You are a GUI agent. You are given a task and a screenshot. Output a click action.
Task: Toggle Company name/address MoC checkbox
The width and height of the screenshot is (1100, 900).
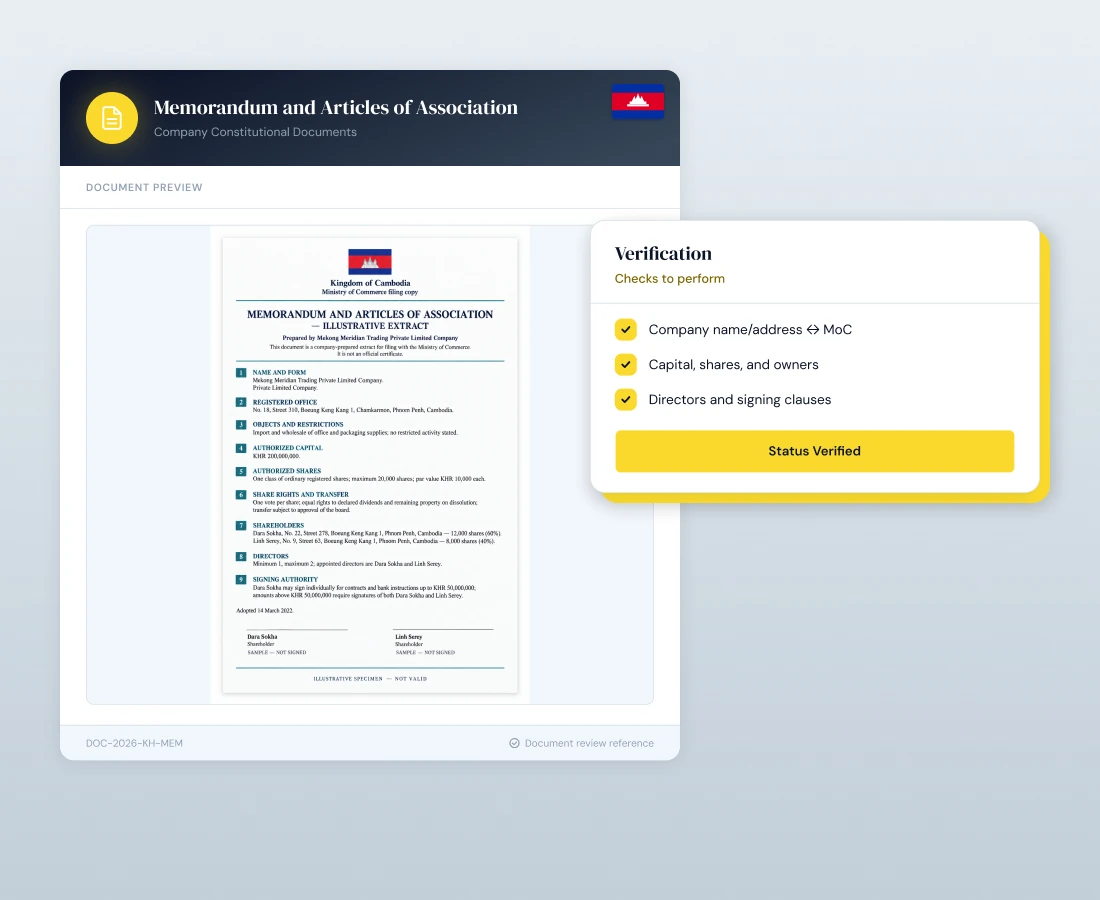[x=626, y=330]
